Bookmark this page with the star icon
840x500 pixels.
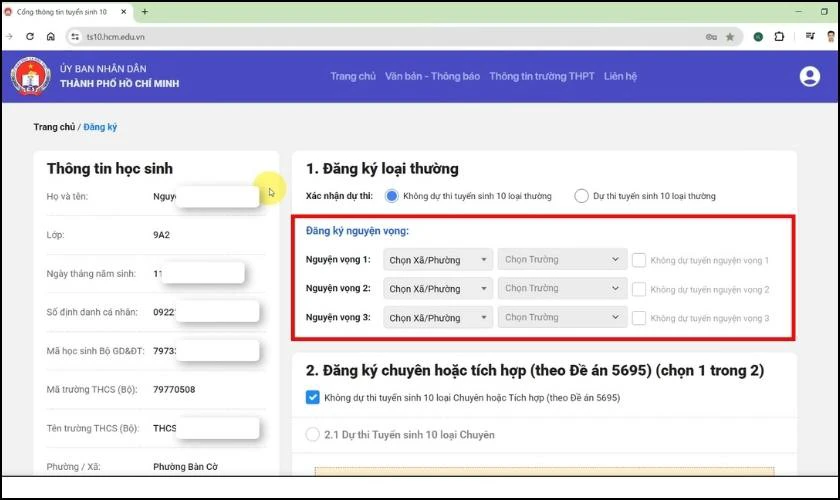tap(730, 37)
